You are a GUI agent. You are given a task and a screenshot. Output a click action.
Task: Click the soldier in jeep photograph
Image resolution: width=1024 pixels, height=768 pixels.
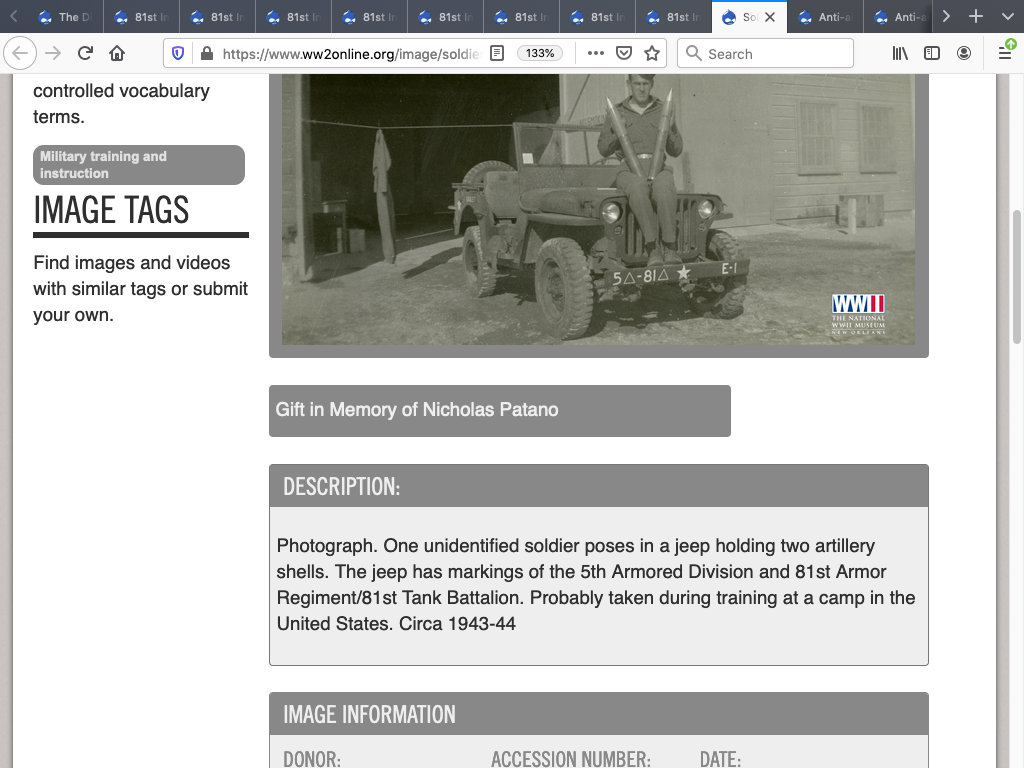tap(598, 210)
